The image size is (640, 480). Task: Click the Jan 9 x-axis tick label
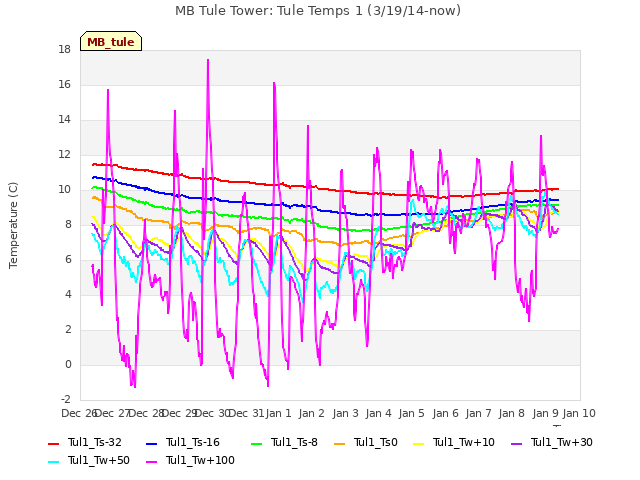[x=545, y=413]
